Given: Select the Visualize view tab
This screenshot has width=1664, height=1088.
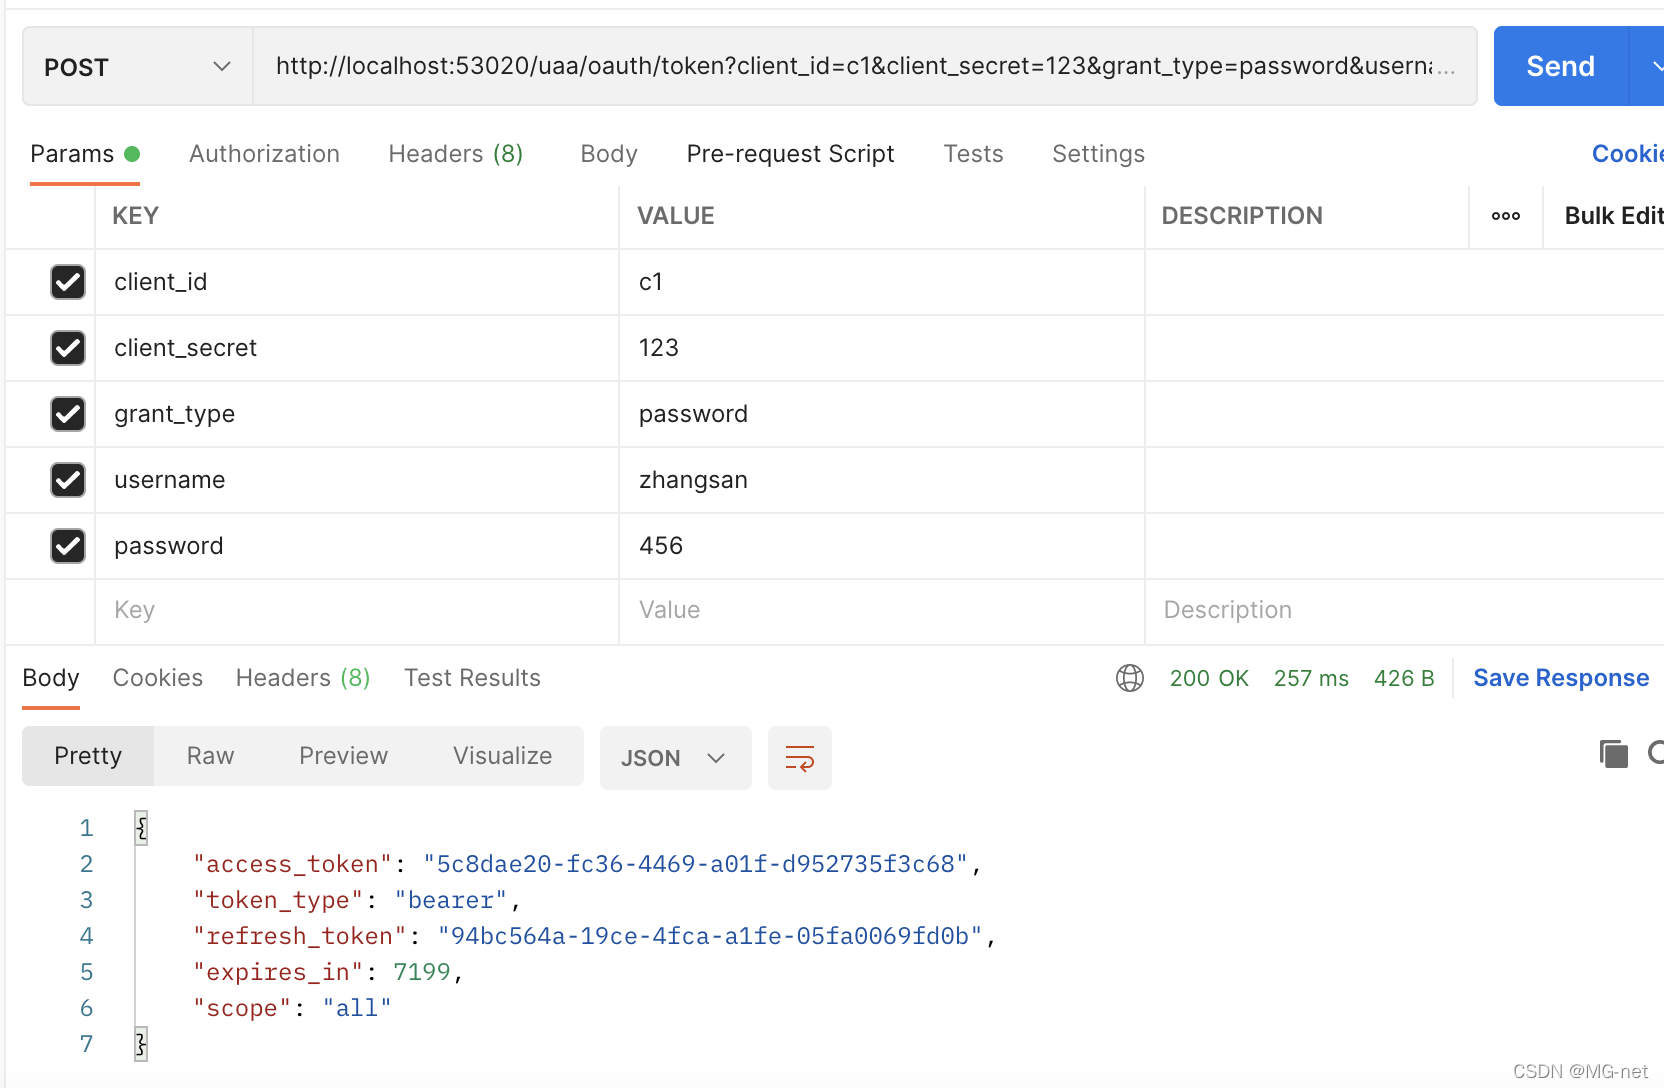Looking at the screenshot, I should click(x=502, y=756).
